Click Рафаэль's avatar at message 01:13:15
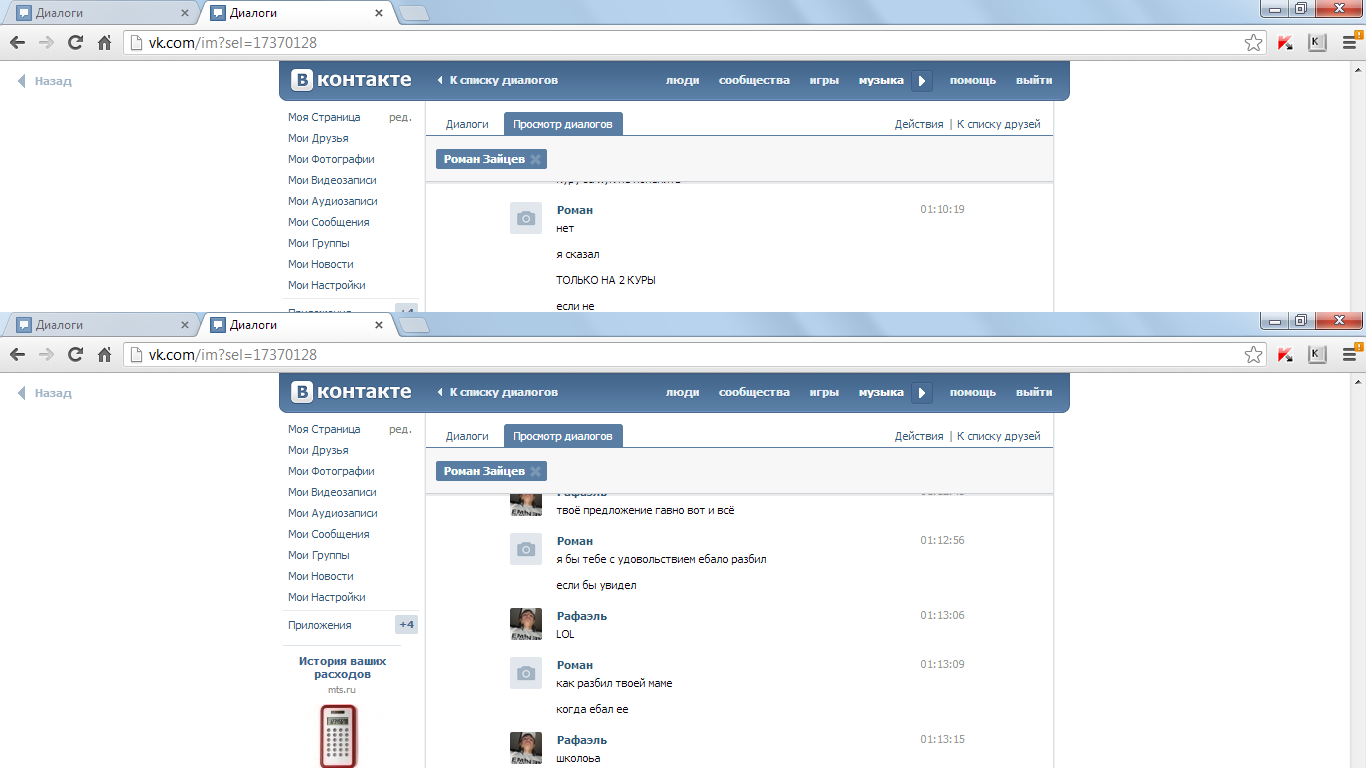 click(526, 748)
